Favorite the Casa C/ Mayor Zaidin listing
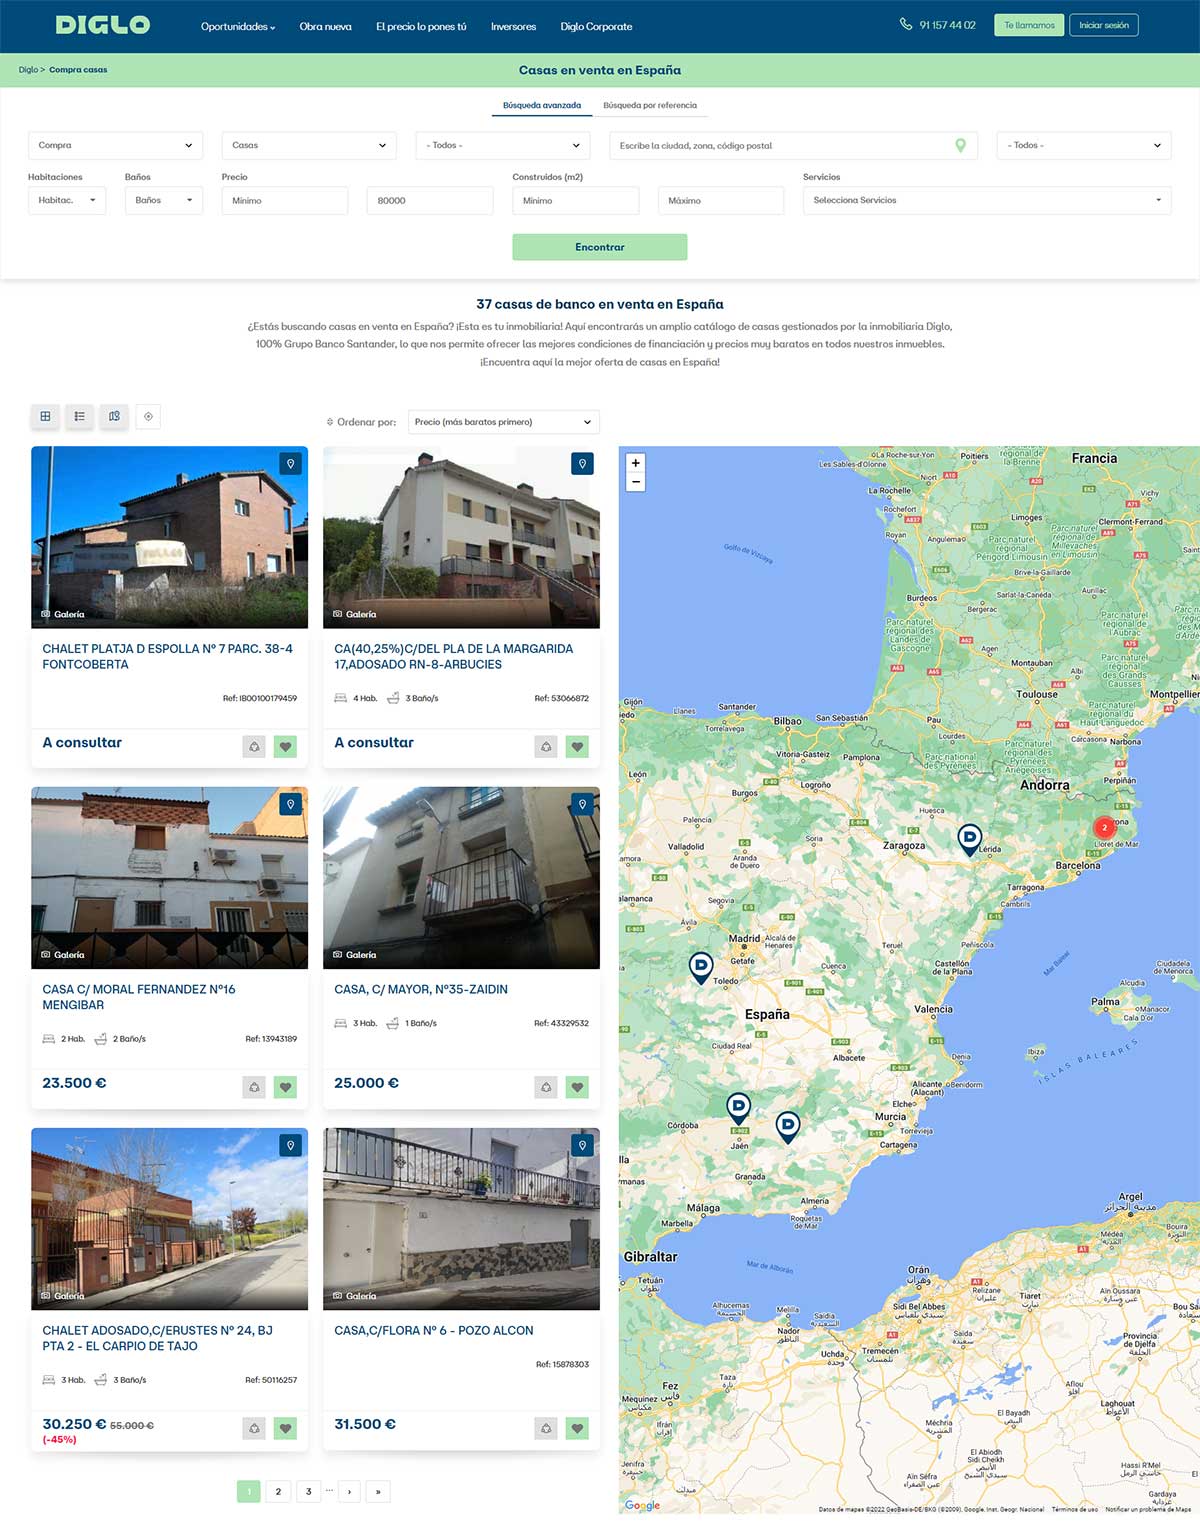 coord(577,1087)
